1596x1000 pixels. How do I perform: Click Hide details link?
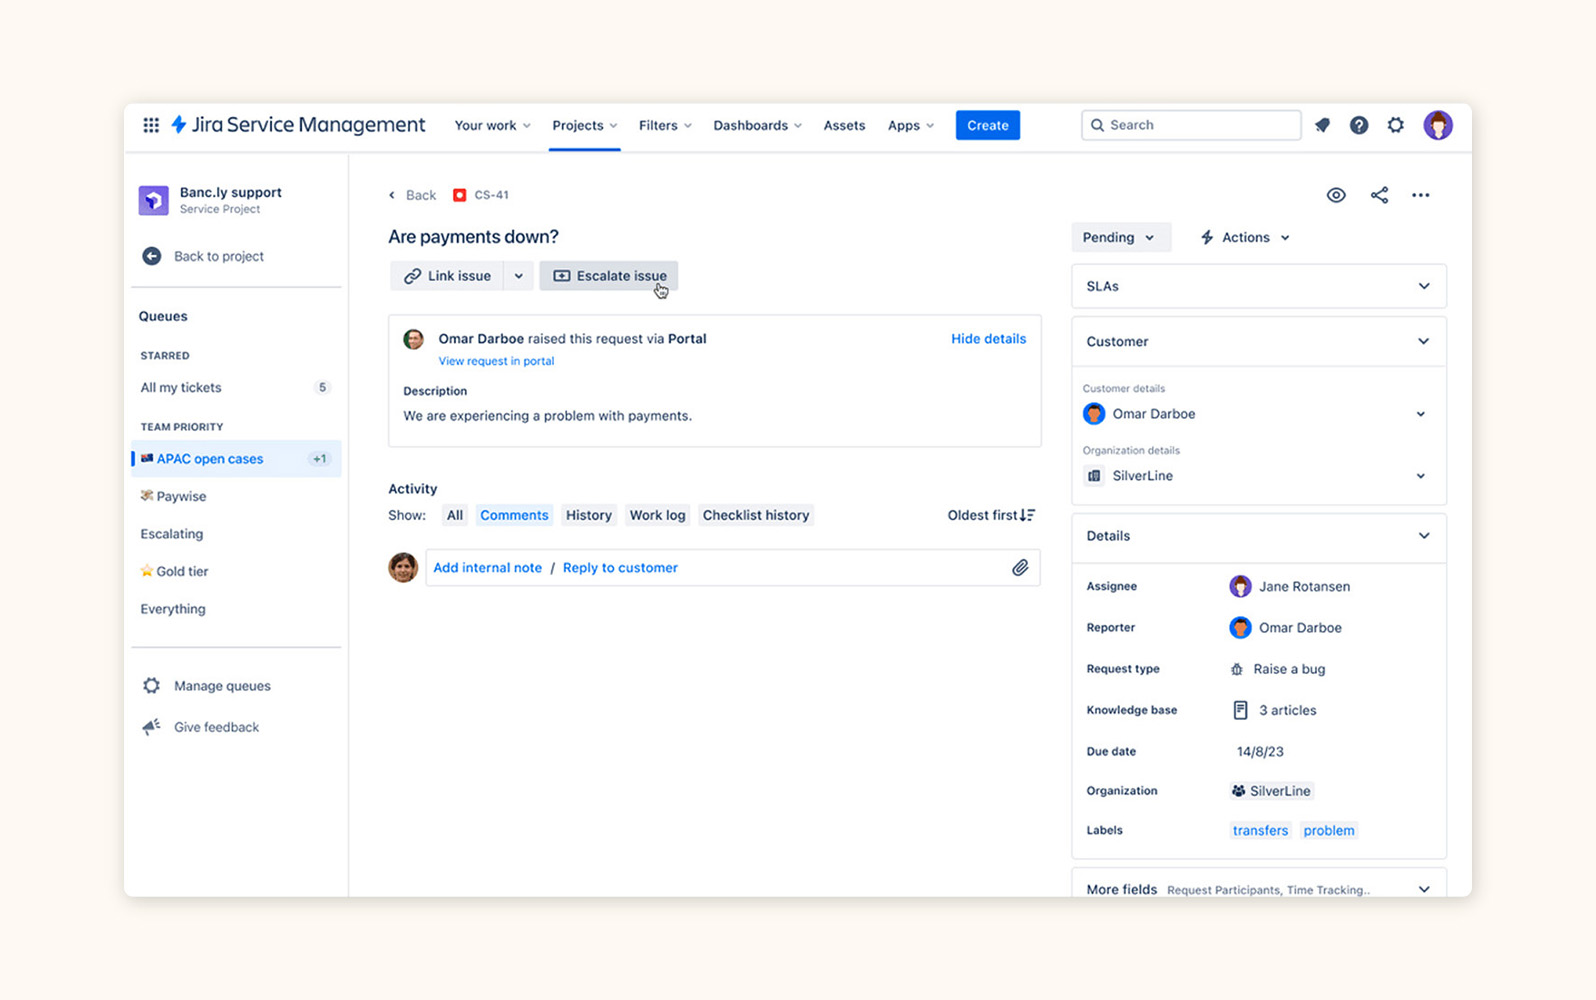point(988,339)
